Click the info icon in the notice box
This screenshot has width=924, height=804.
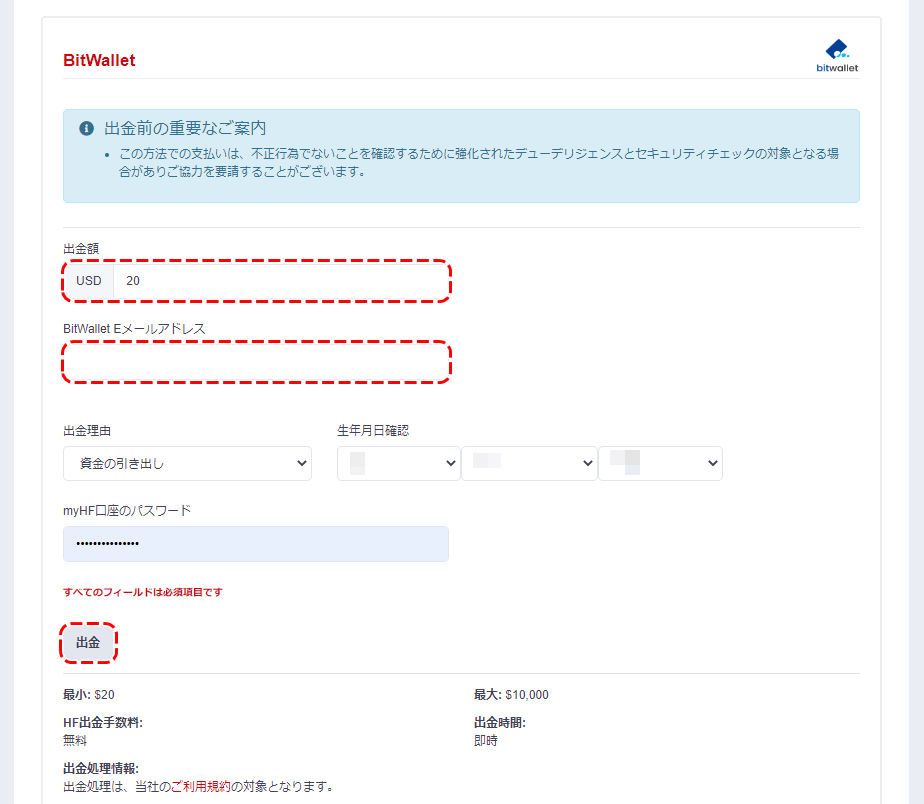(x=87, y=128)
